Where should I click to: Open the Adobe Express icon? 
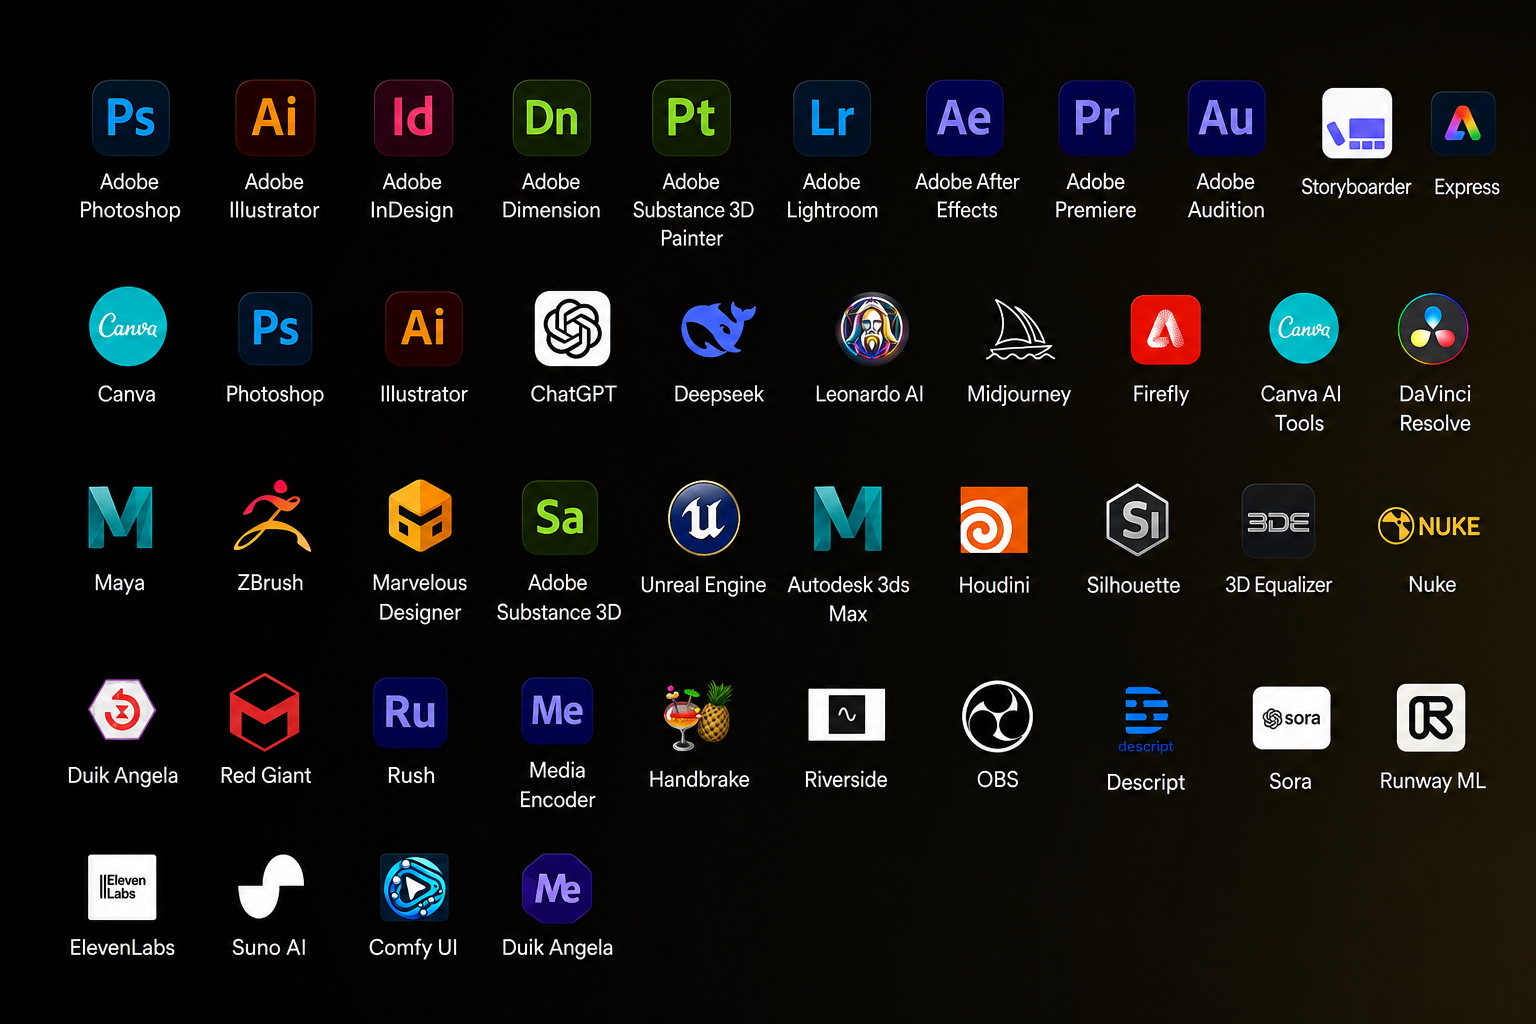click(1463, 123)
